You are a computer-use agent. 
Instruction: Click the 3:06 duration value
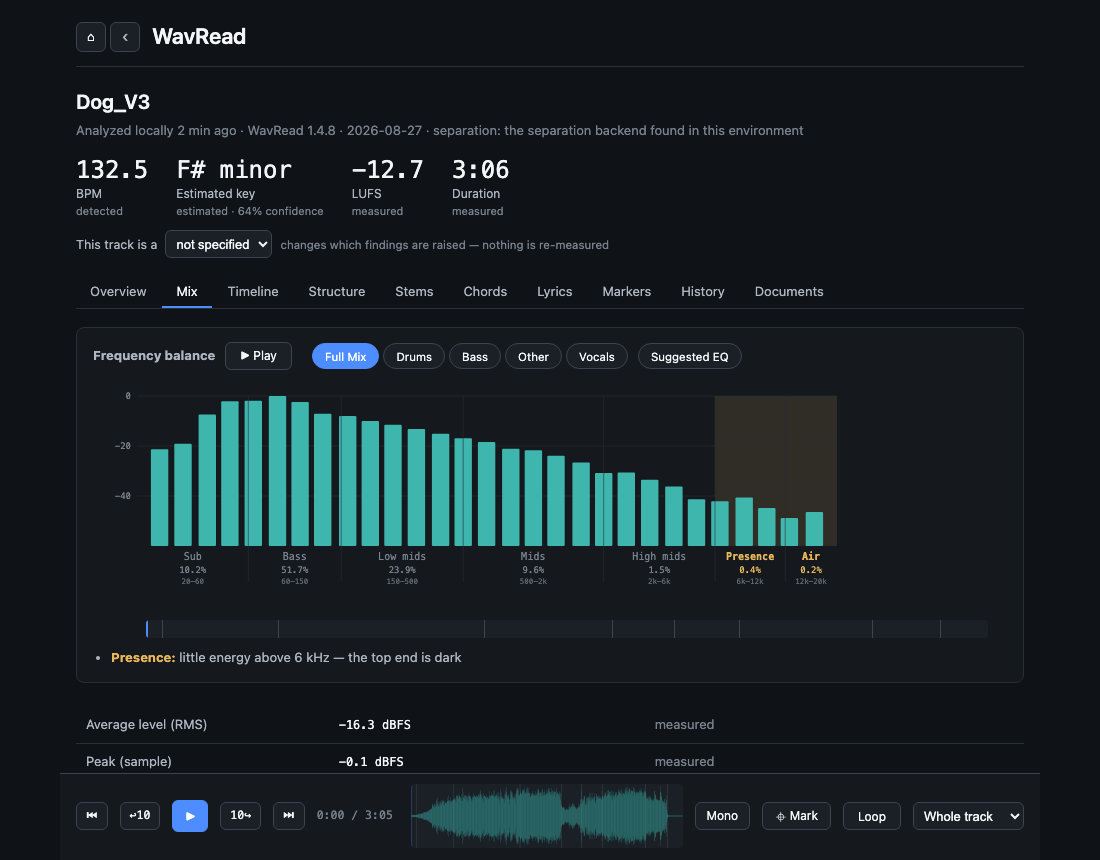[481, 170]
